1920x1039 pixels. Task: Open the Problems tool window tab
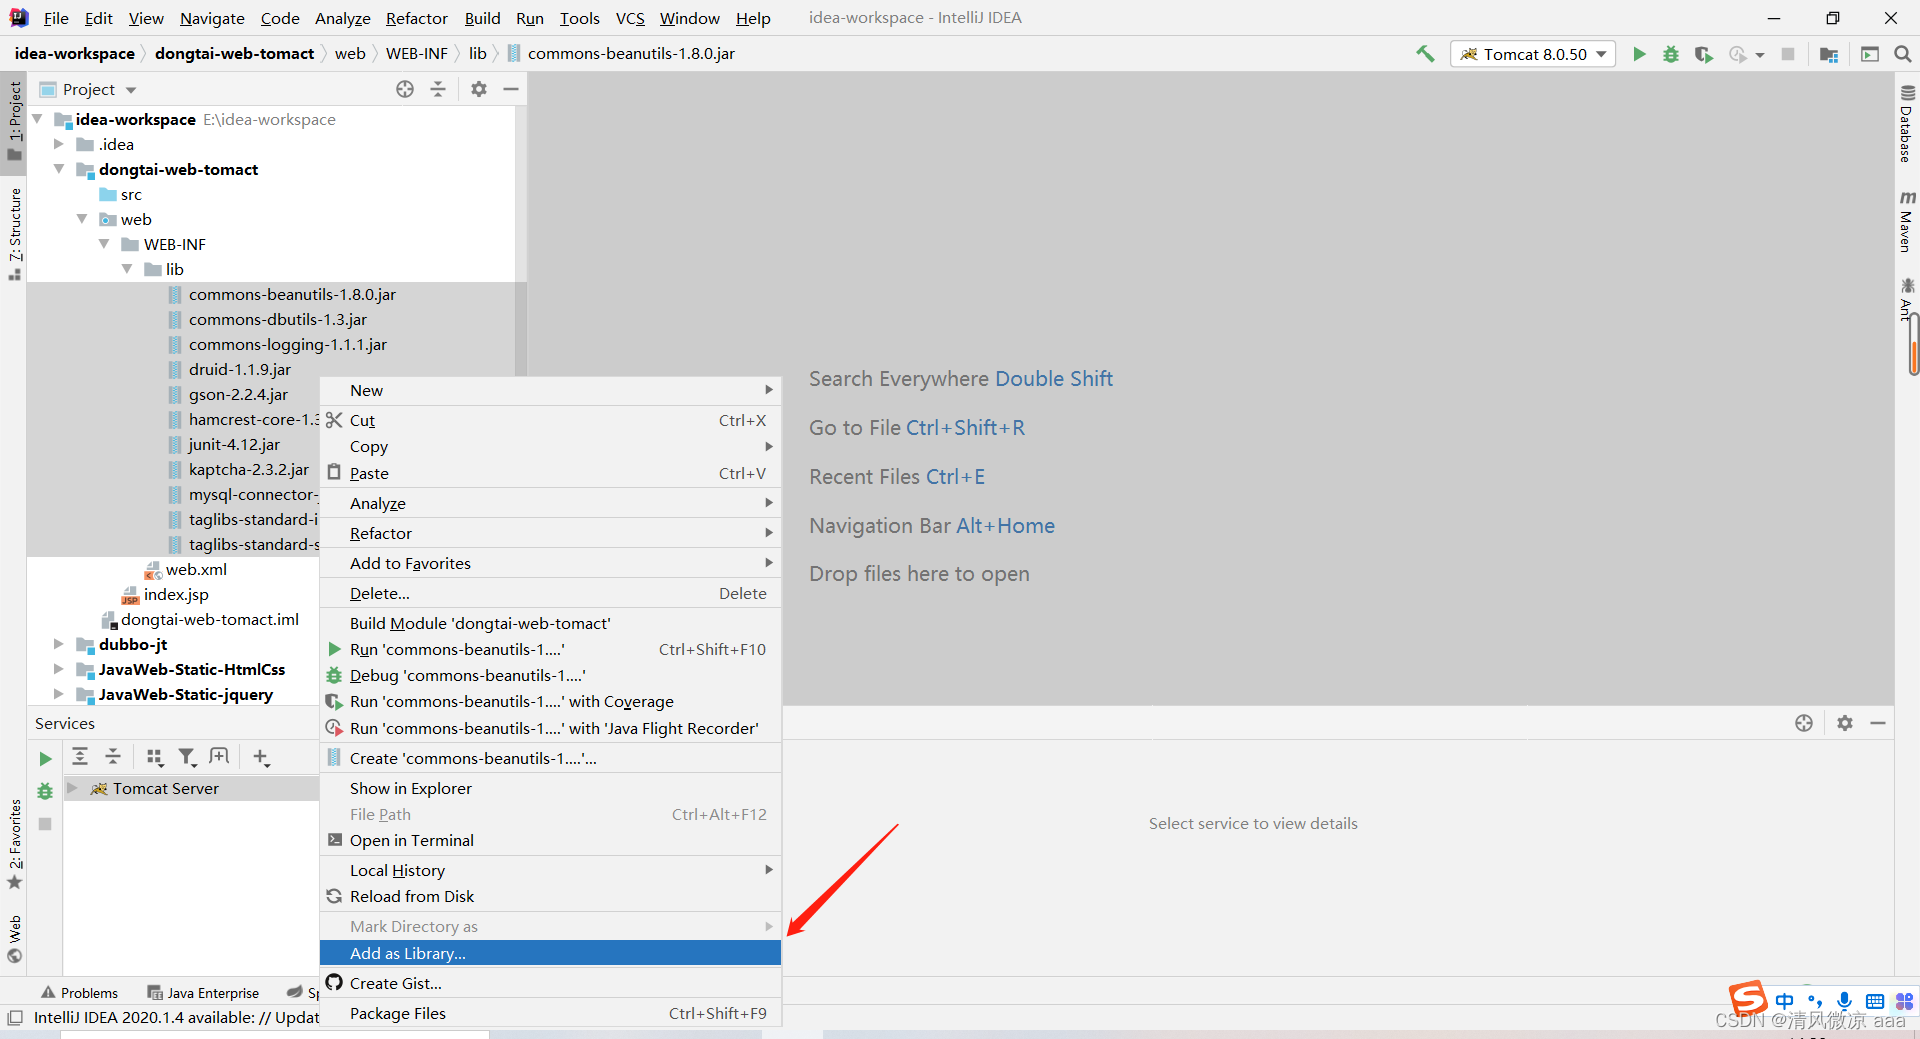(79, 993)
